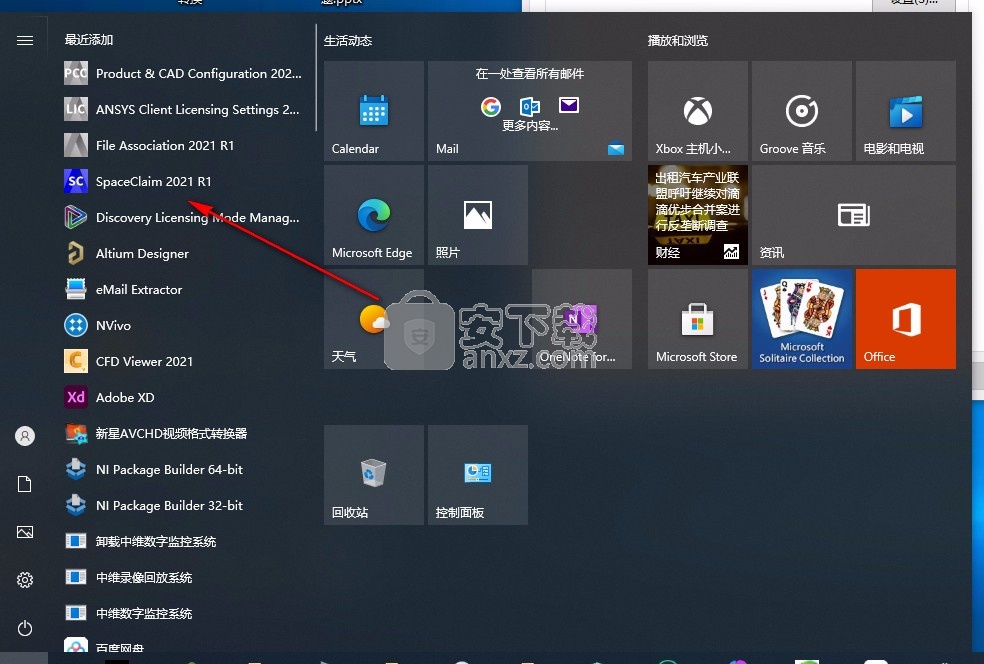
Task: Launch Groove 音乐 tile
Action: click(802, 111)
